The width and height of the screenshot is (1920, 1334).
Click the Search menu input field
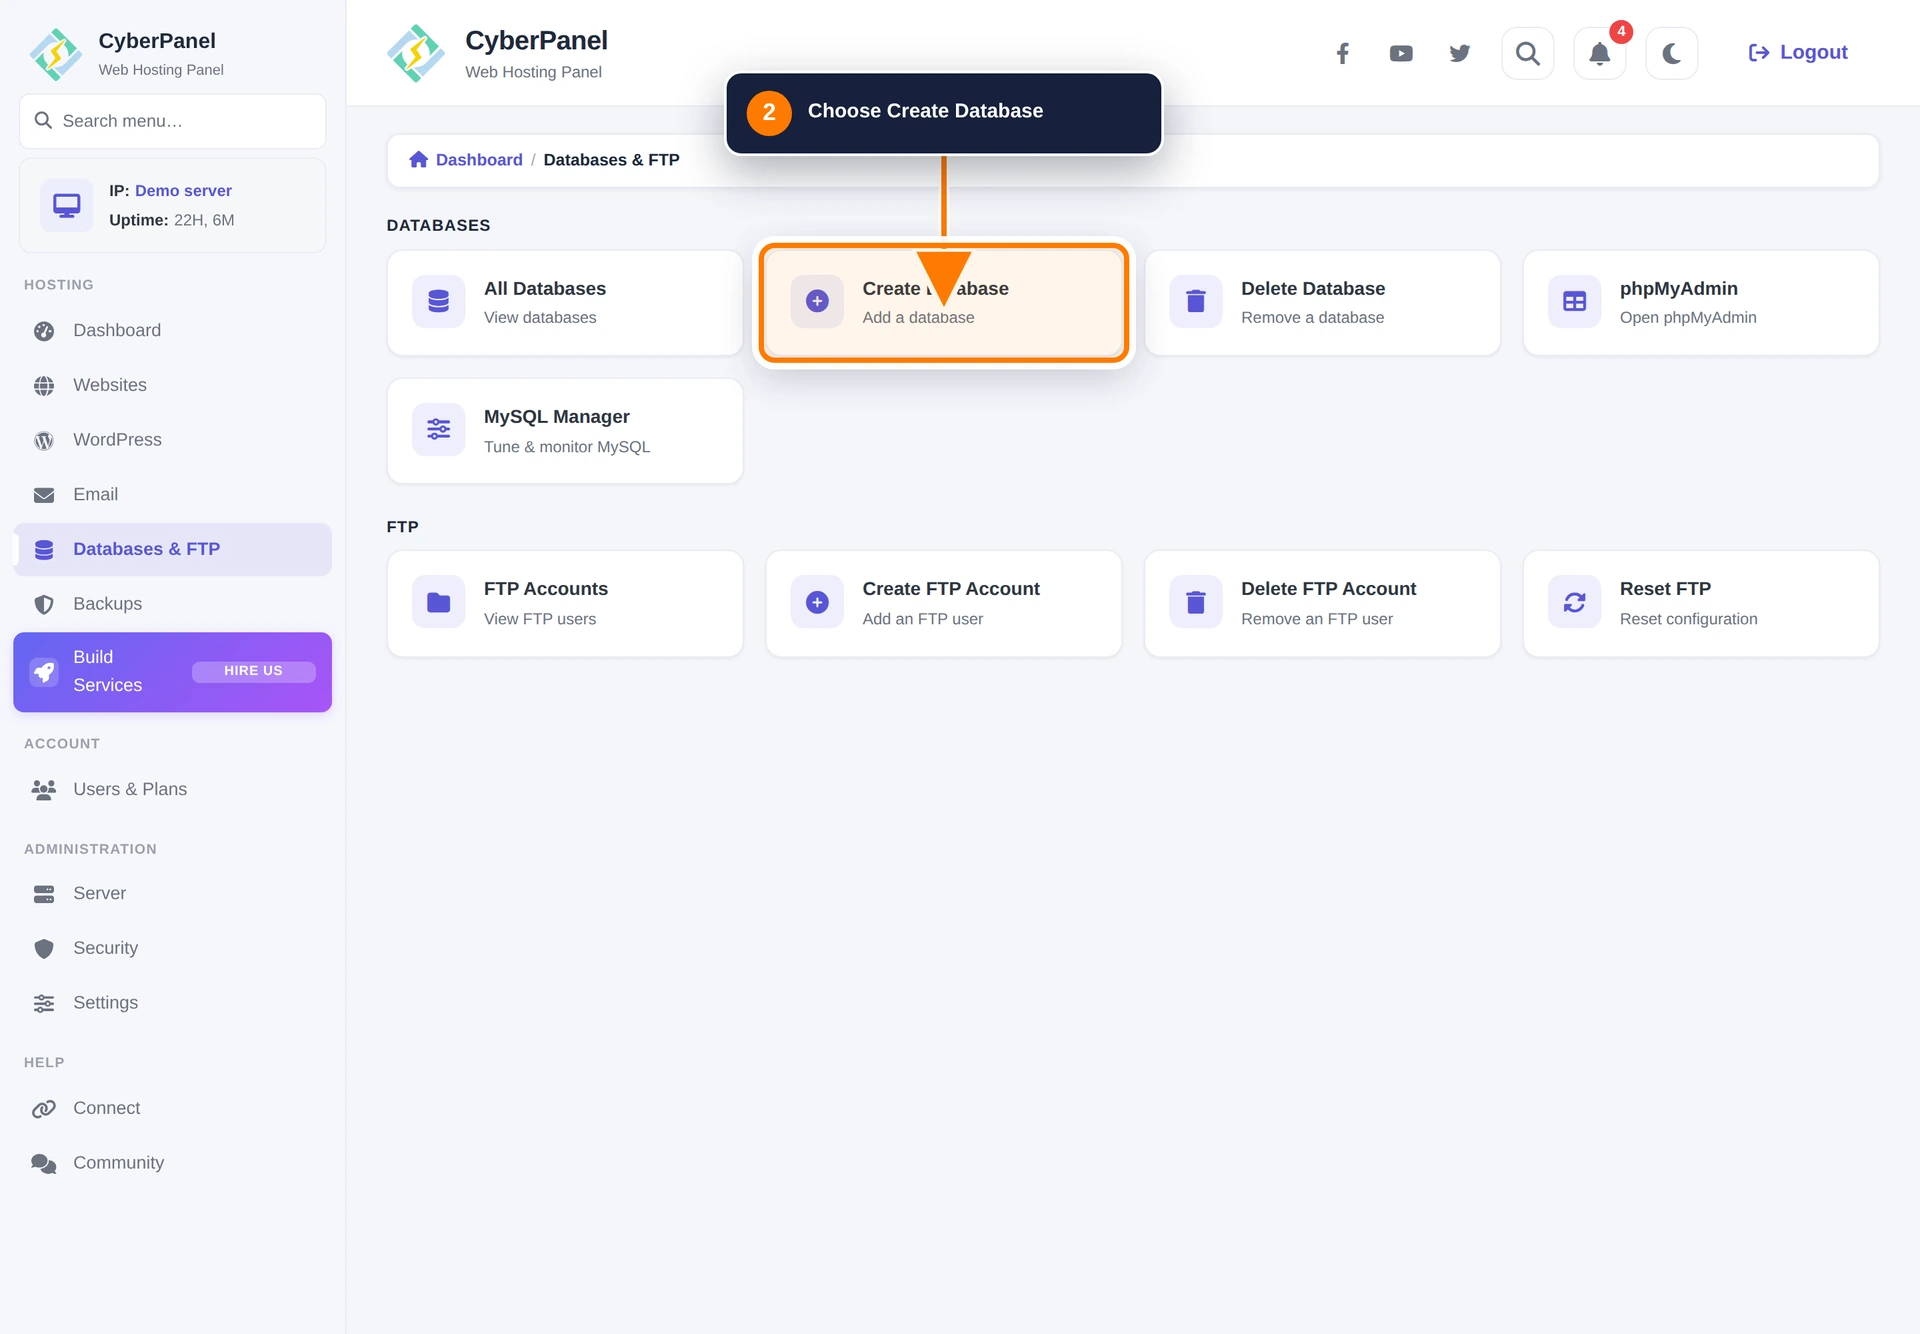click(x=173, y=121)
